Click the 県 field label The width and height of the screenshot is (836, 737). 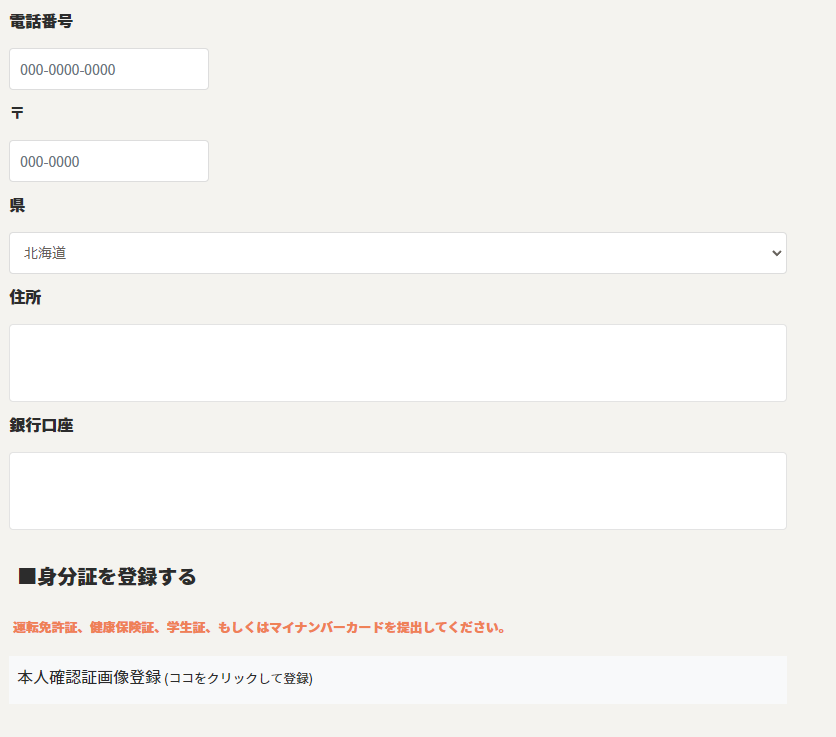(x=17, y=205)
